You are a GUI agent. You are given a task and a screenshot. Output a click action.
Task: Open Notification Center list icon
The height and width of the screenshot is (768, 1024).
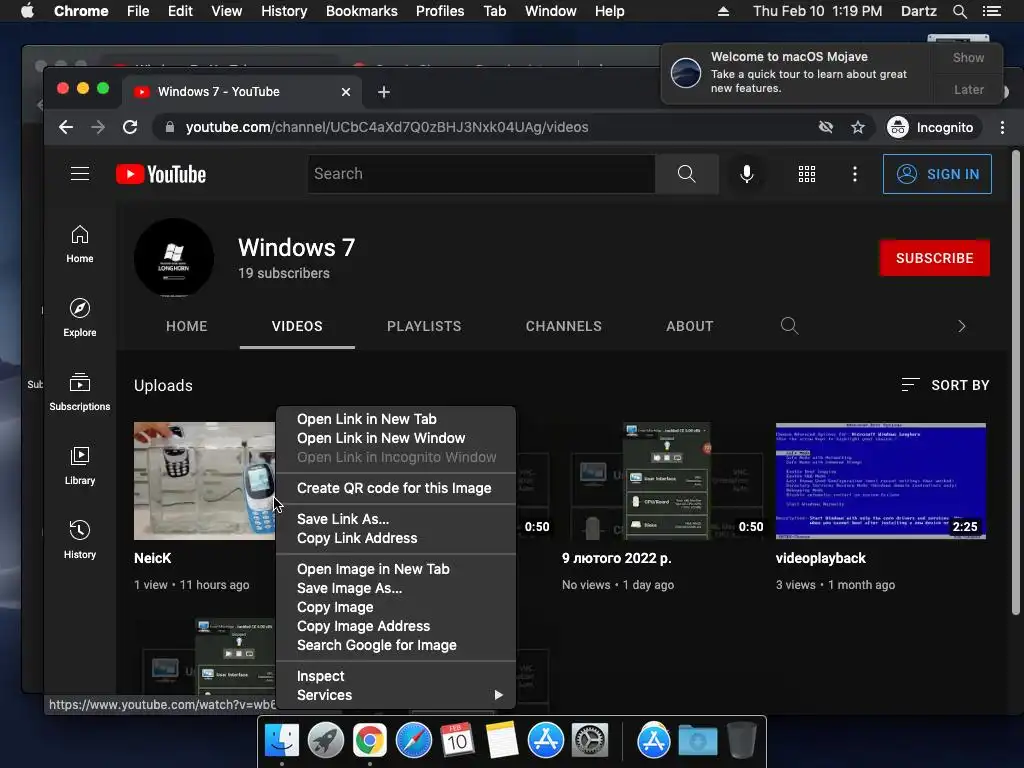tap(991, 11)
